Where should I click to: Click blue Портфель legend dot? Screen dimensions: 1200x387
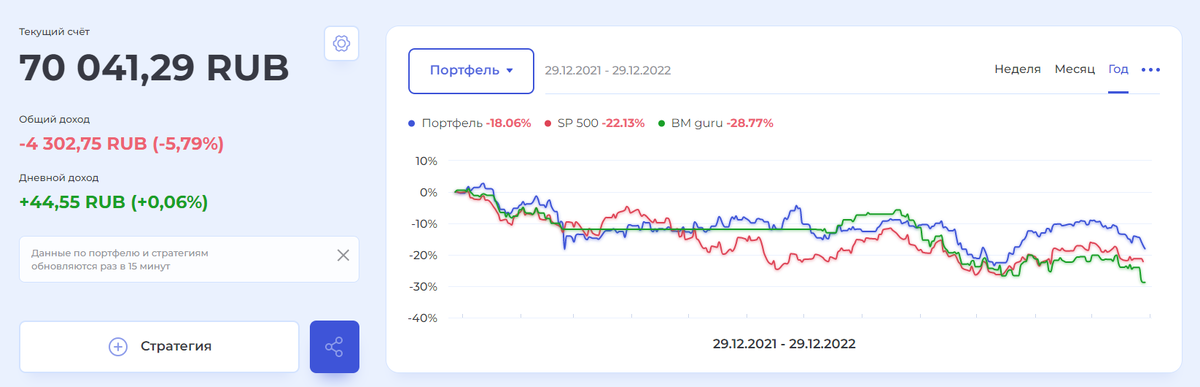(413, 123)
